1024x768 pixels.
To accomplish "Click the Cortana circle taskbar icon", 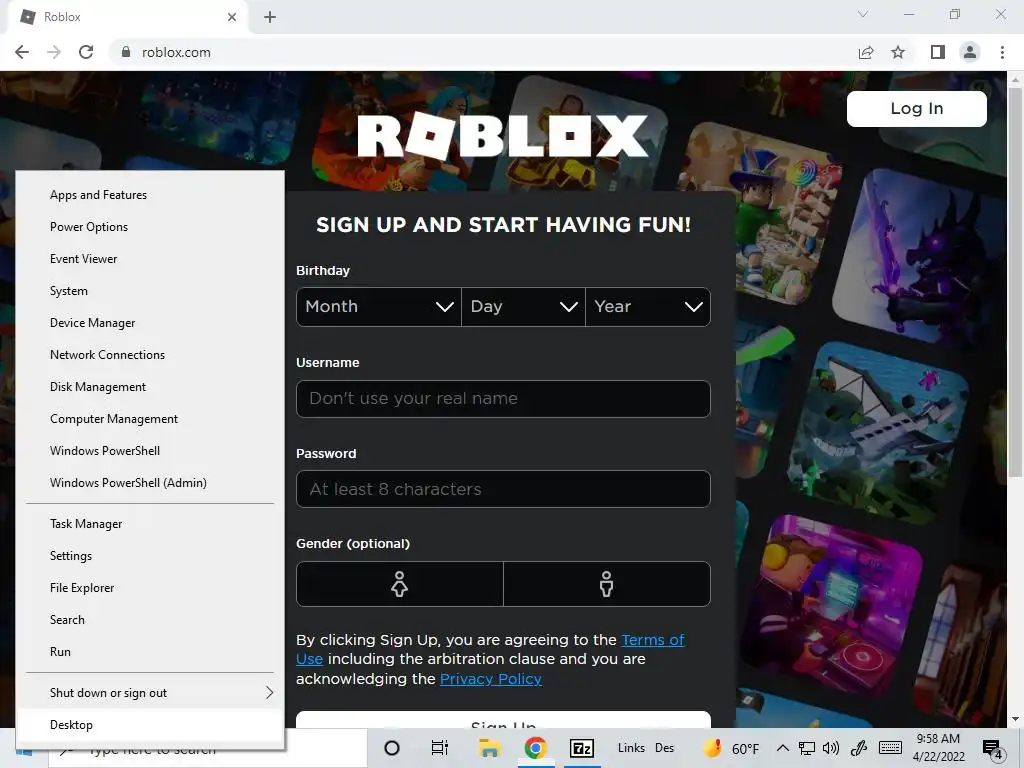I will 392,748.
